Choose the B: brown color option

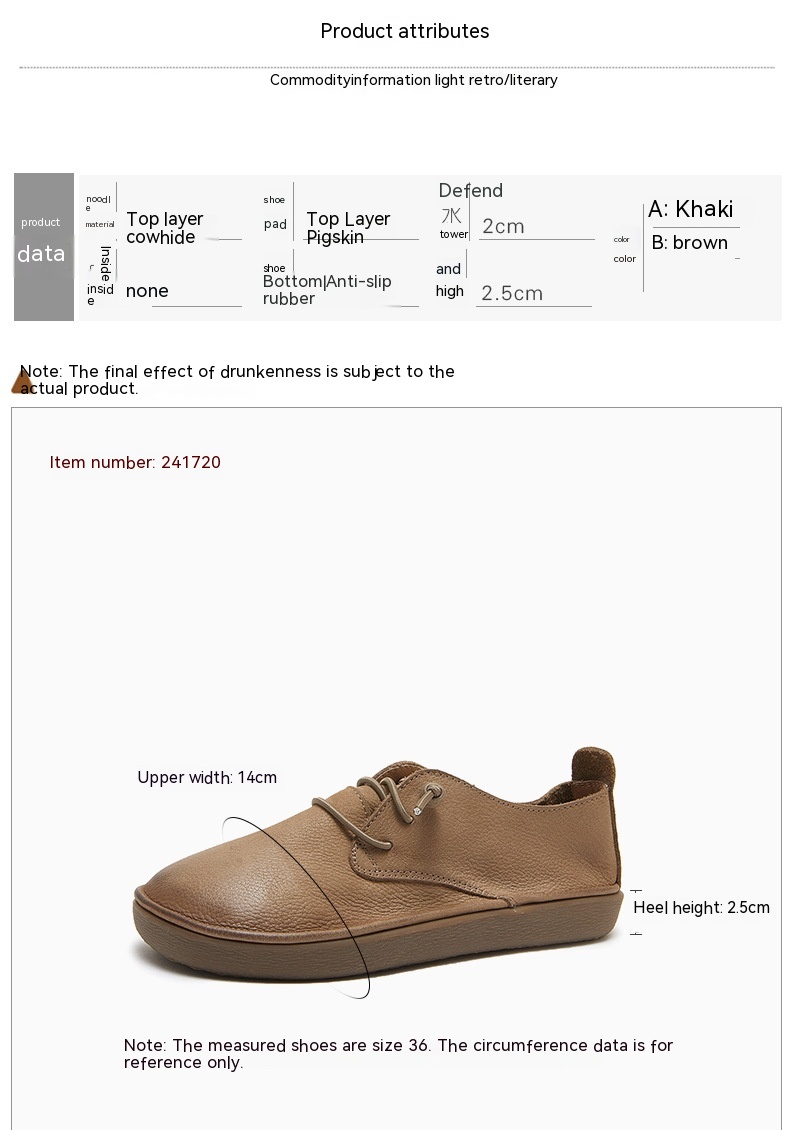point(690,243)
